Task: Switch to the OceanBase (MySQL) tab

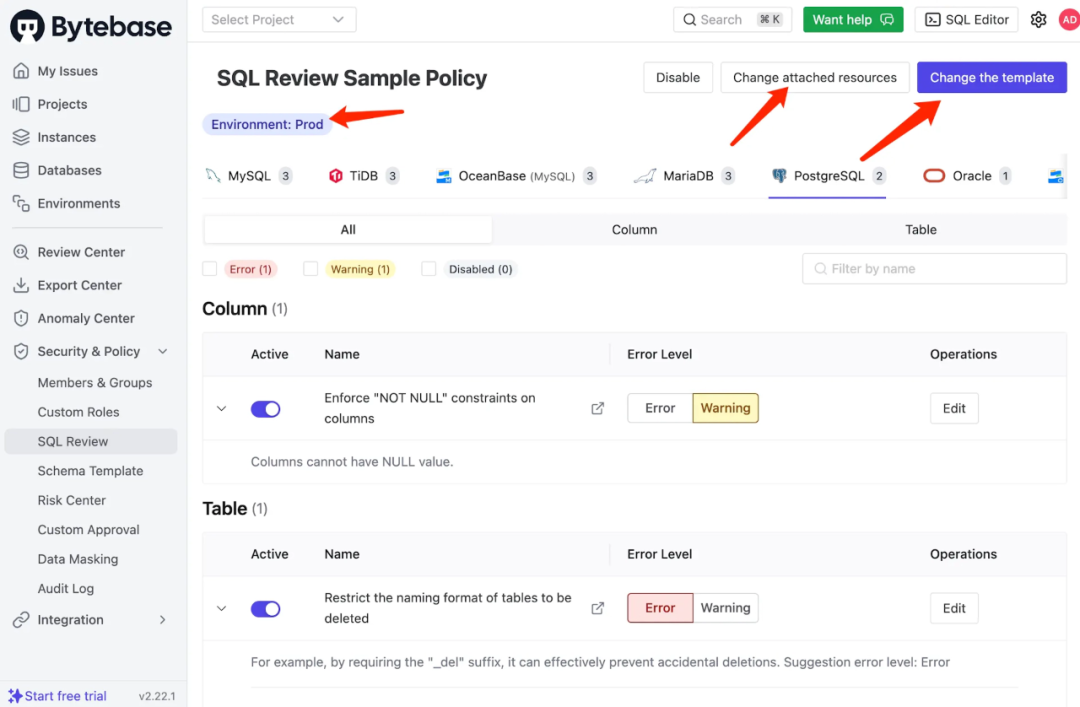Action: [x=517, y=176]
